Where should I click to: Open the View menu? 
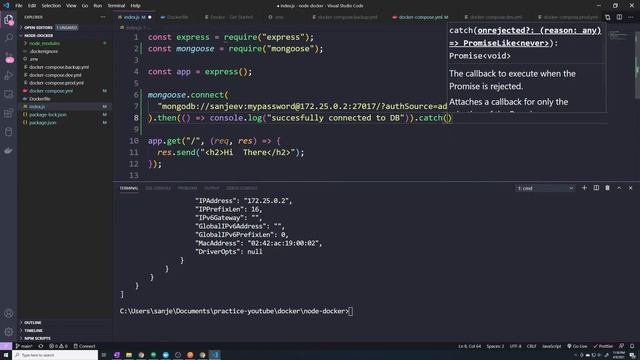point(71,6)
